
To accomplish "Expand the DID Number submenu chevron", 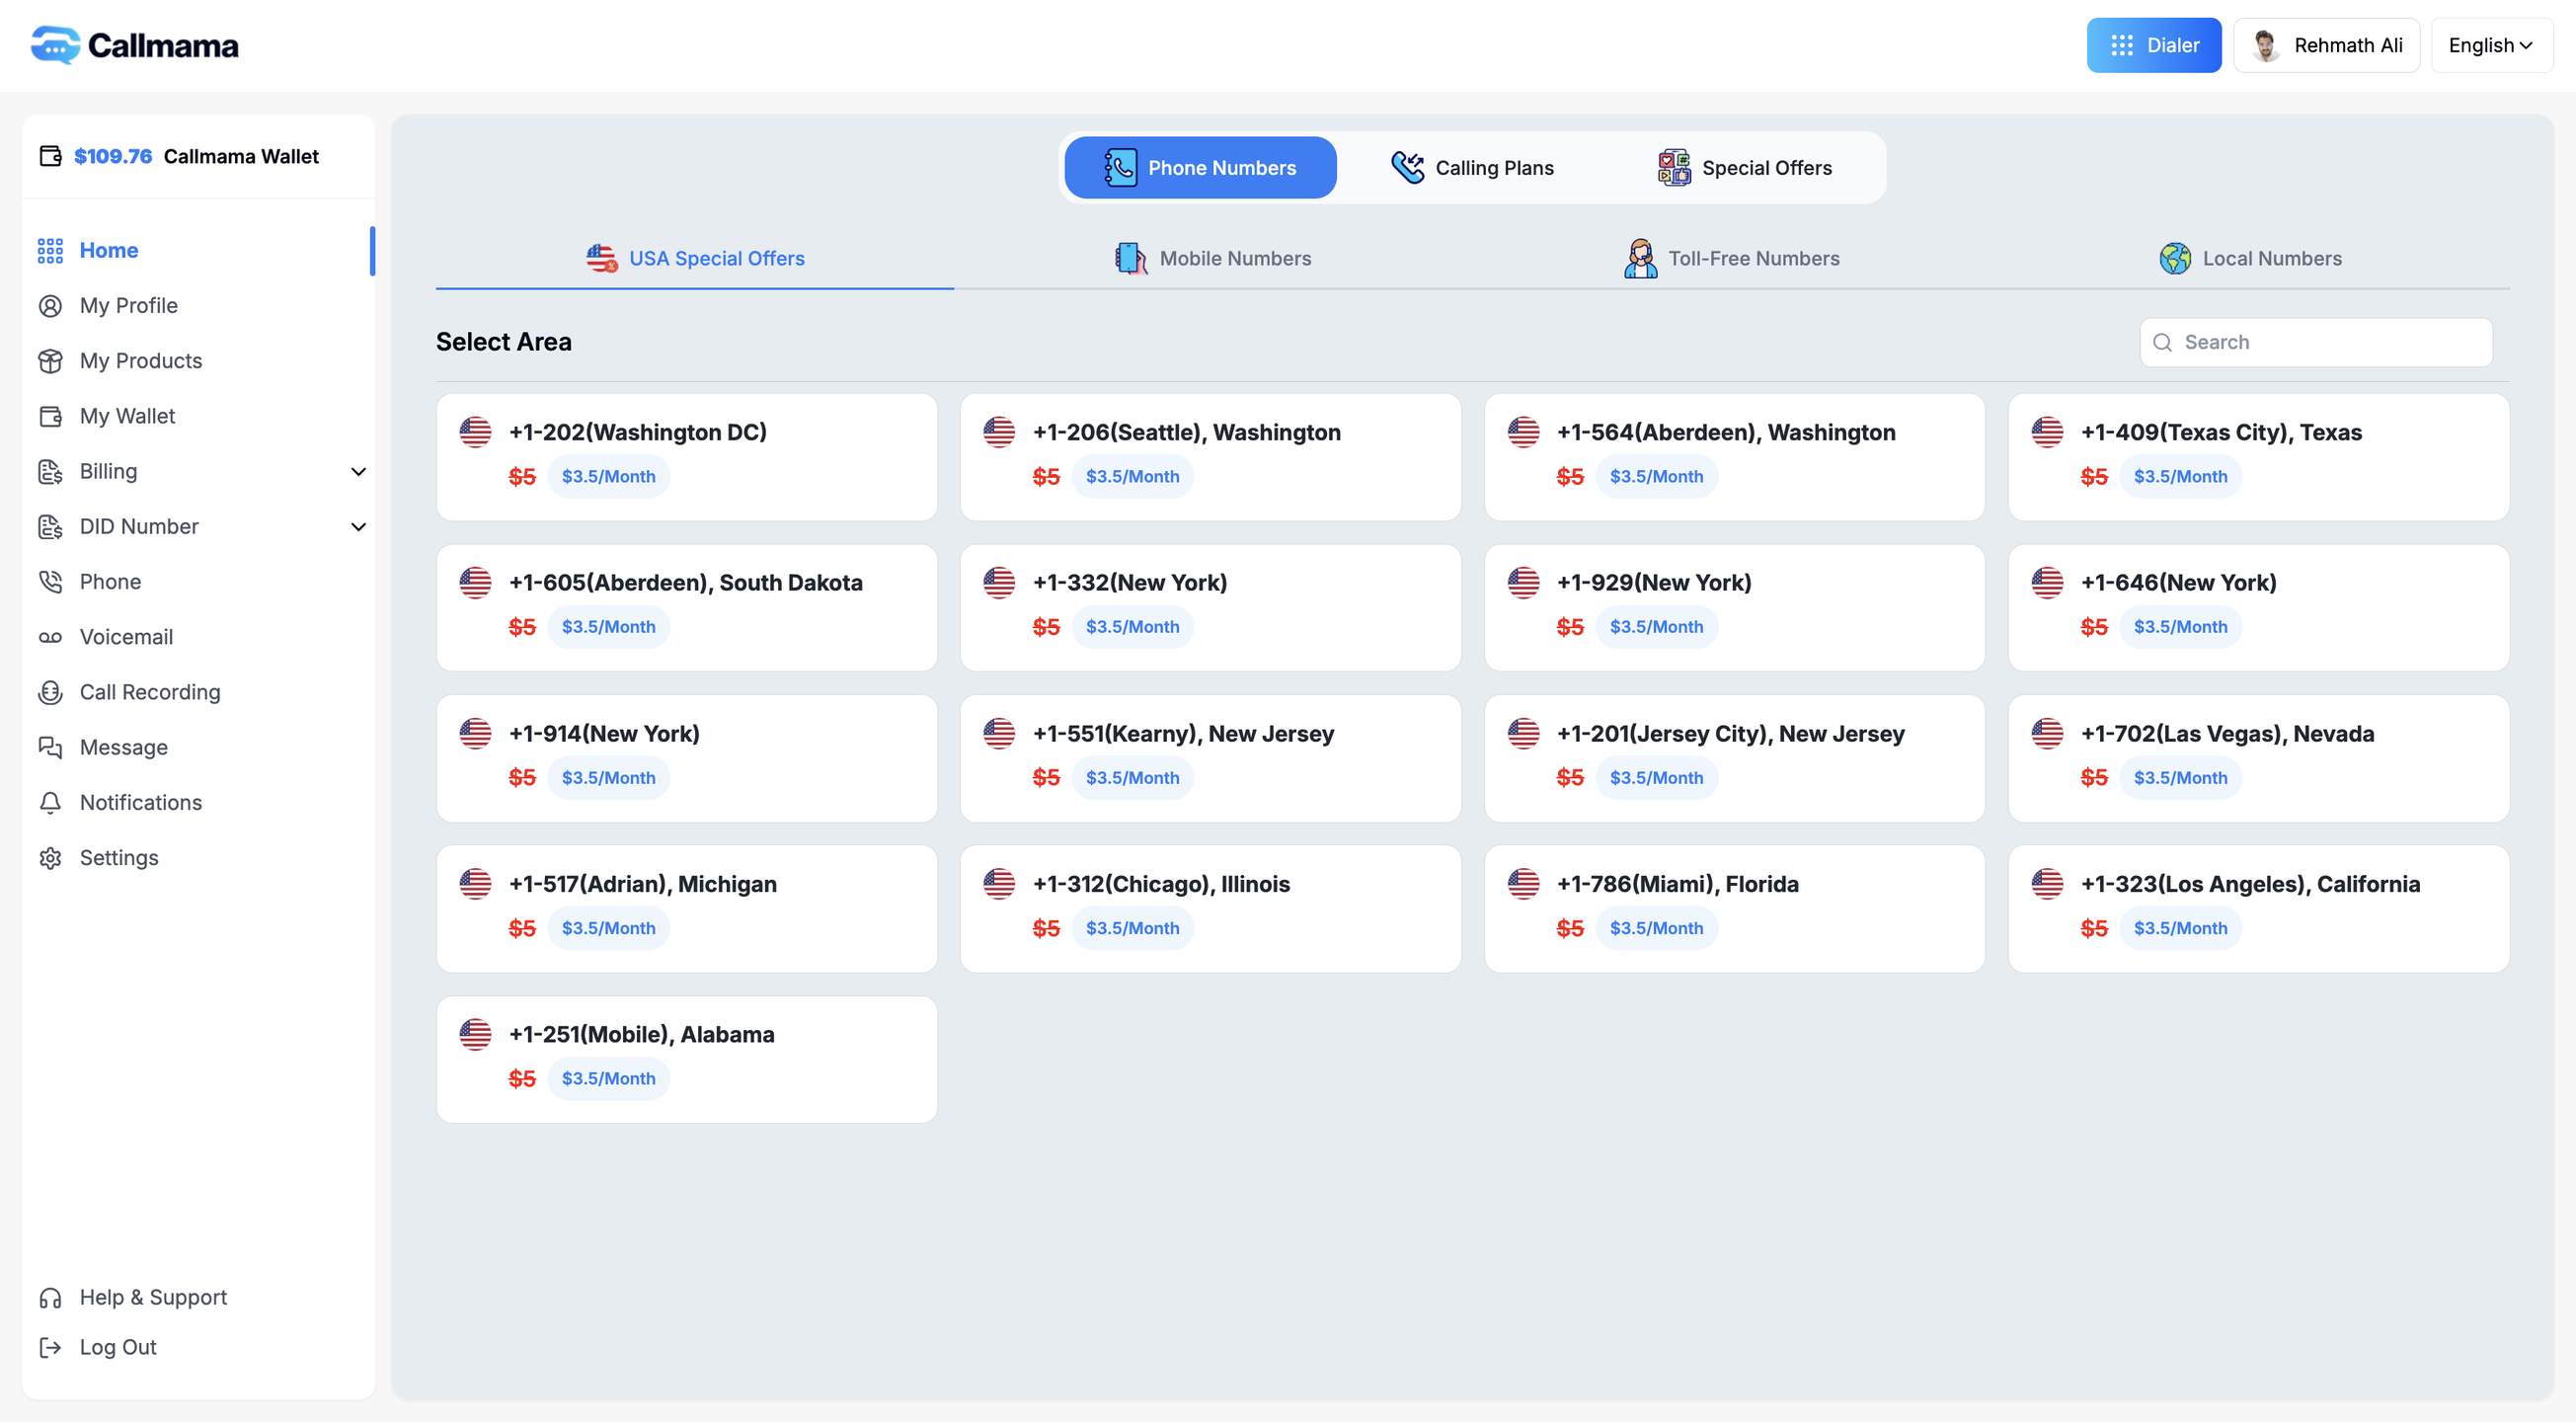I will 358,527.
